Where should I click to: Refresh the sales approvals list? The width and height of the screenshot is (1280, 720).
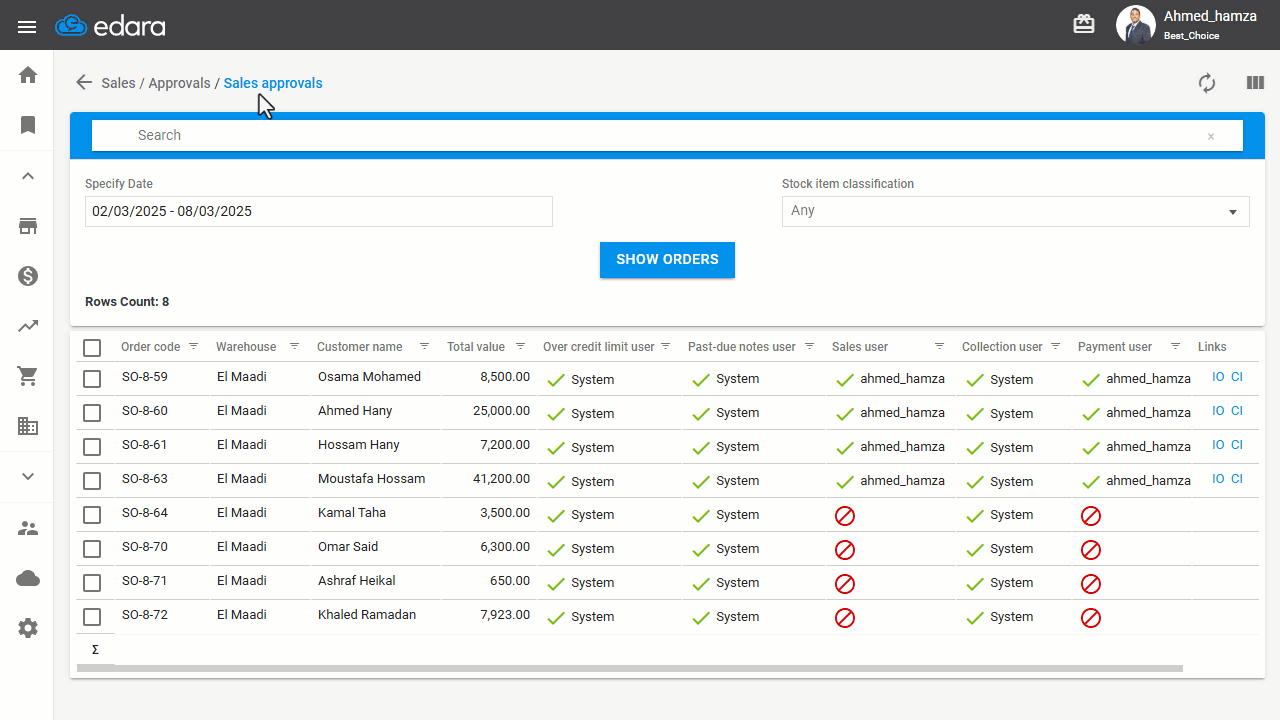1207,83
